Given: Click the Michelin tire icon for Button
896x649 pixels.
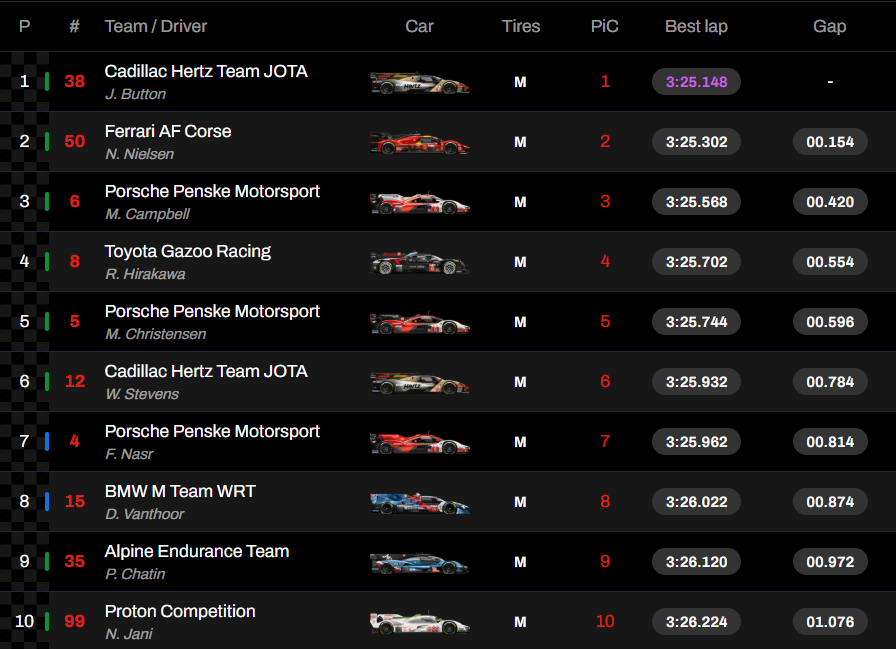Looking at the screenshot, I should tap(520, 82).
